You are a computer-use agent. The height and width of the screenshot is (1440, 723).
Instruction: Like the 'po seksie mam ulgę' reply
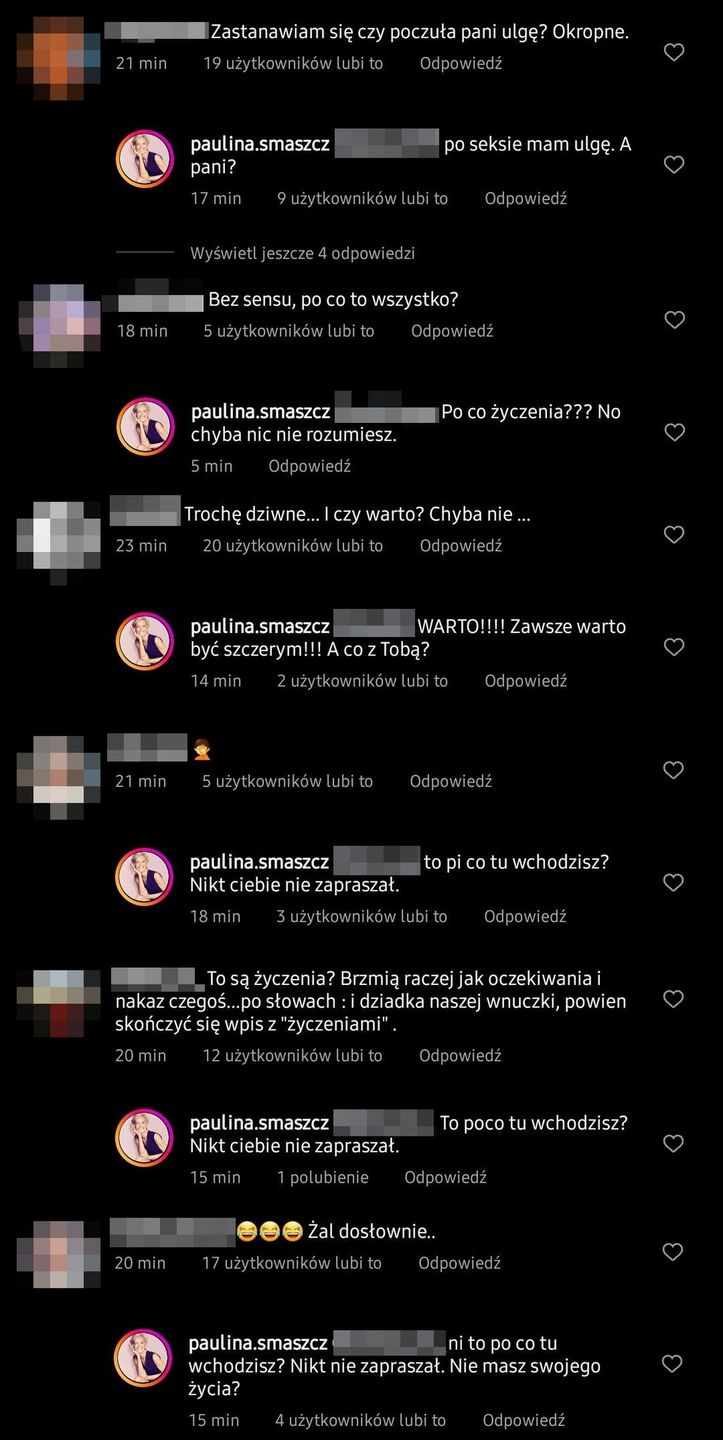[674, 164]
